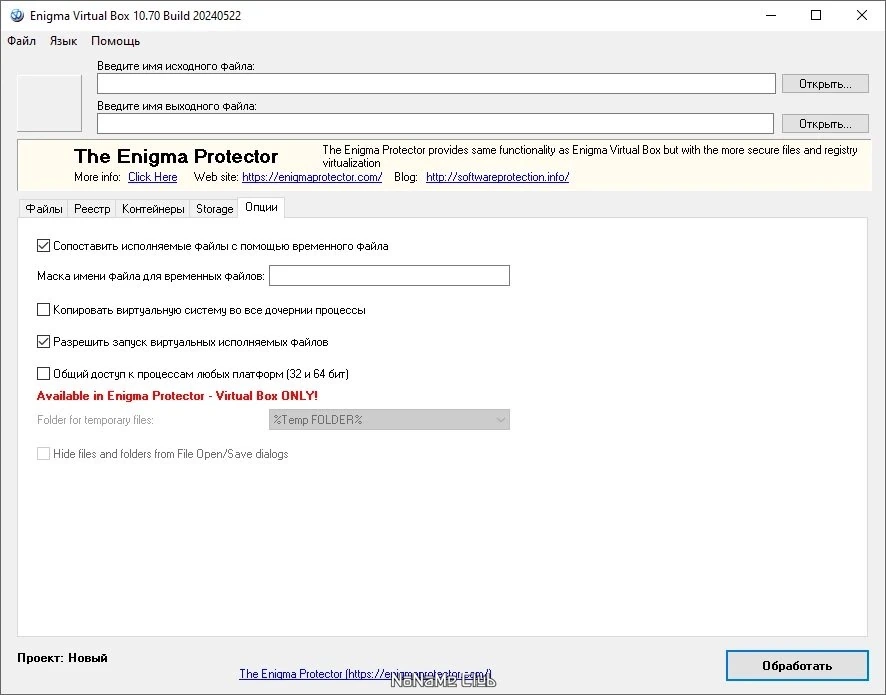Open the Помощь menu
886x695 pixels.
[x=115, y=41]
